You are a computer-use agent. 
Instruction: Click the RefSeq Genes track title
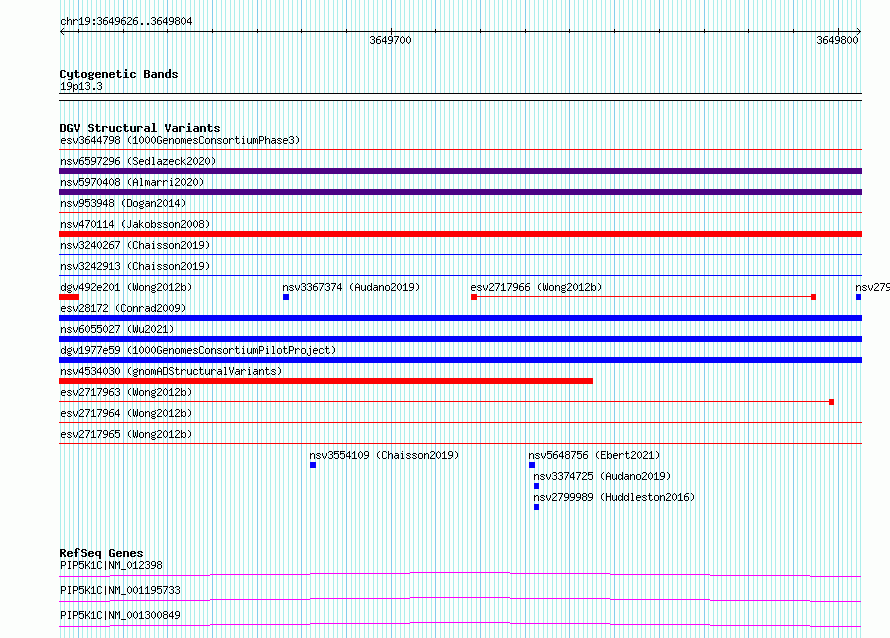[101, 553]
